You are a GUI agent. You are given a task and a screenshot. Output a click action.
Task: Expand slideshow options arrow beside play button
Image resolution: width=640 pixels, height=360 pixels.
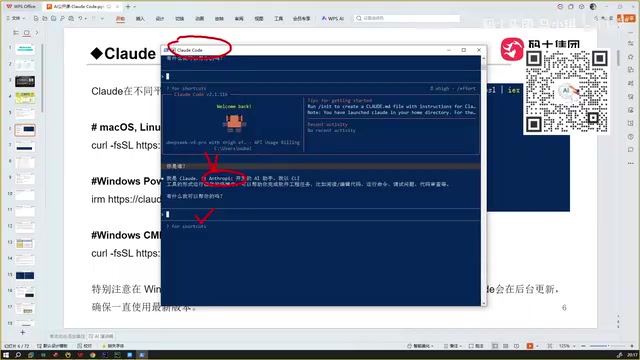click(537, 346)
